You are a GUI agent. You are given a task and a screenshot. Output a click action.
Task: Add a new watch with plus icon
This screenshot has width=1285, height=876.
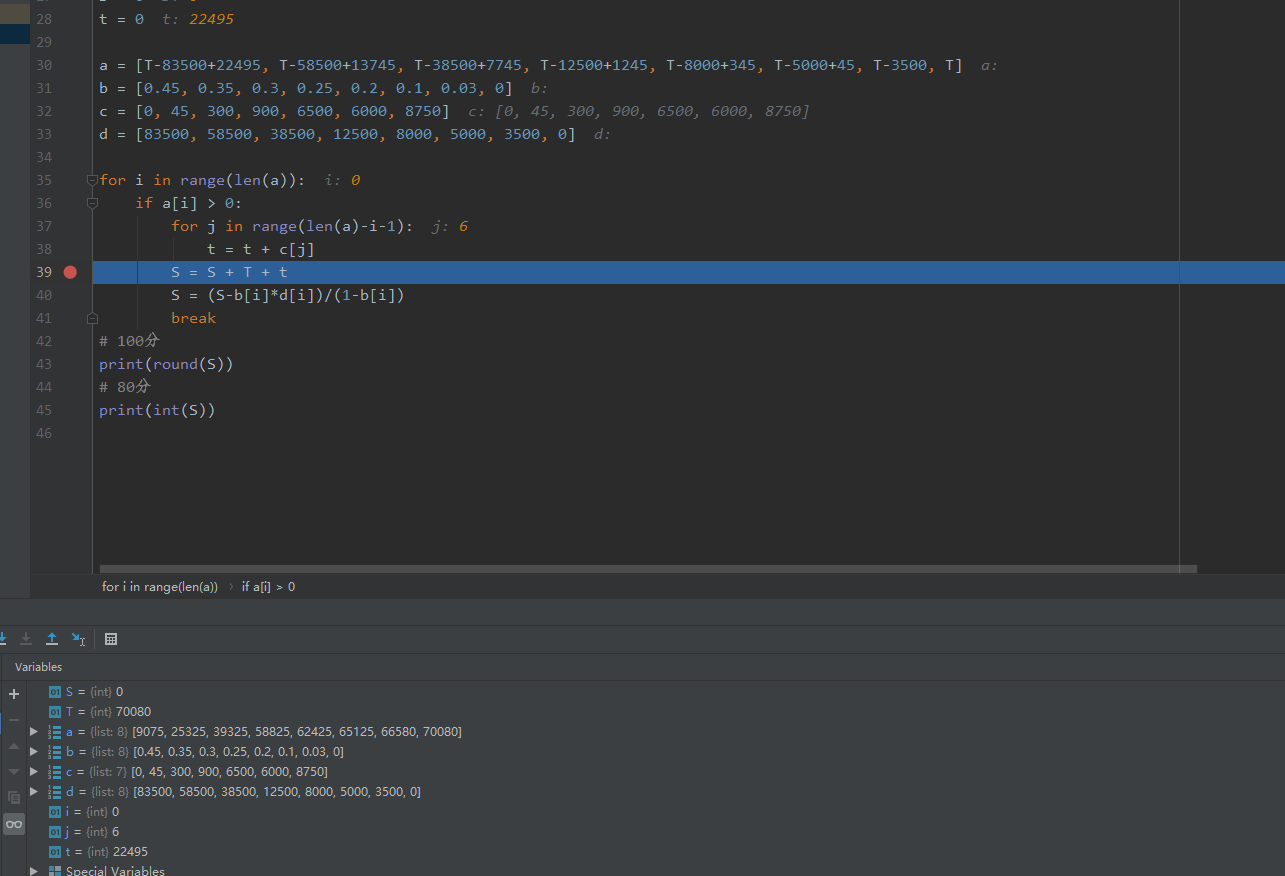14,694
